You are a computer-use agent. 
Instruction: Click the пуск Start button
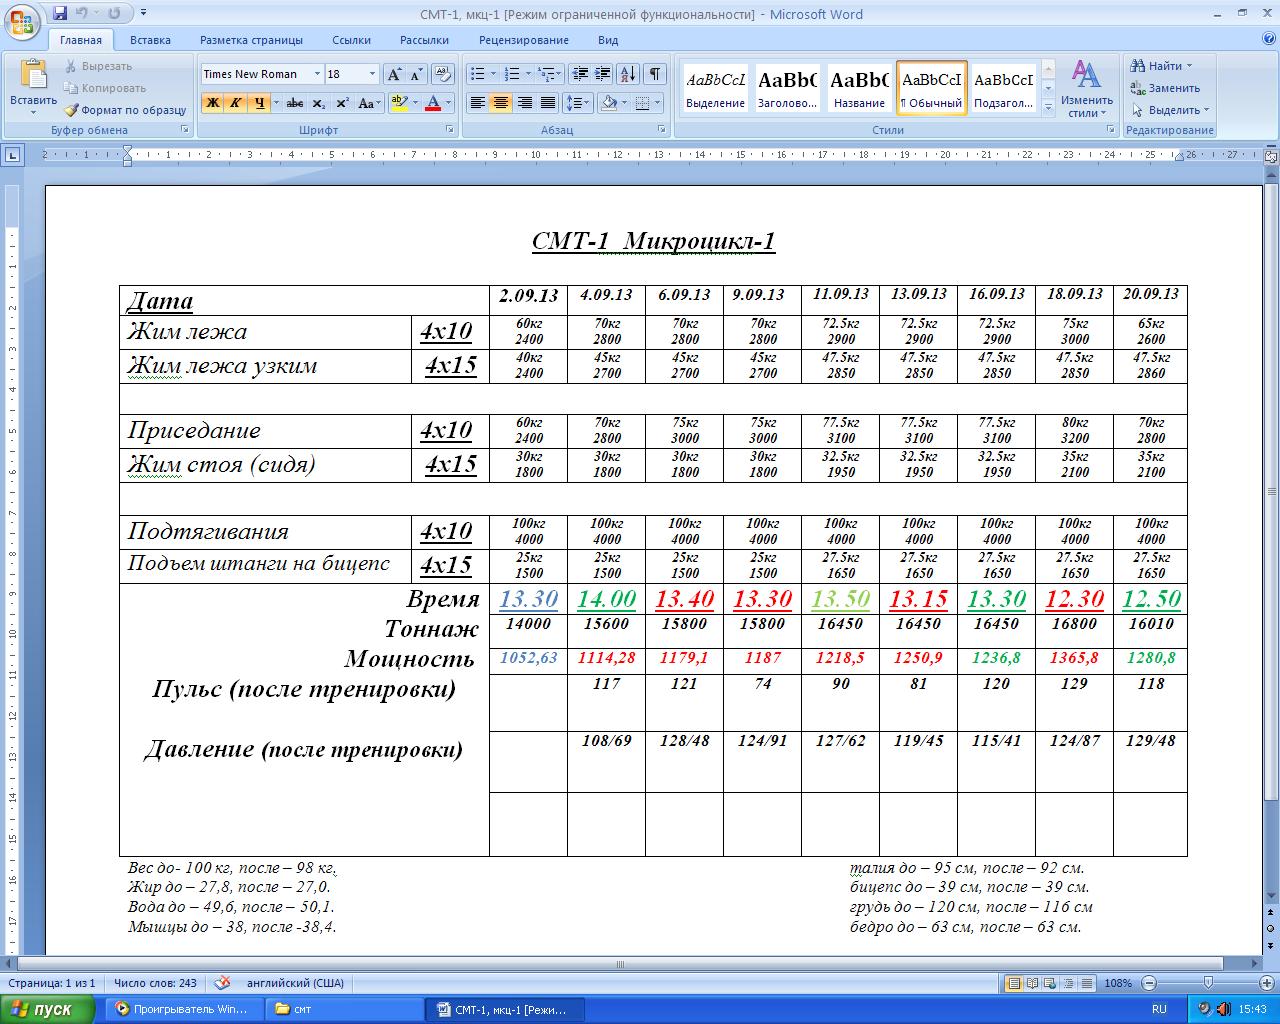pos(40,1009)
